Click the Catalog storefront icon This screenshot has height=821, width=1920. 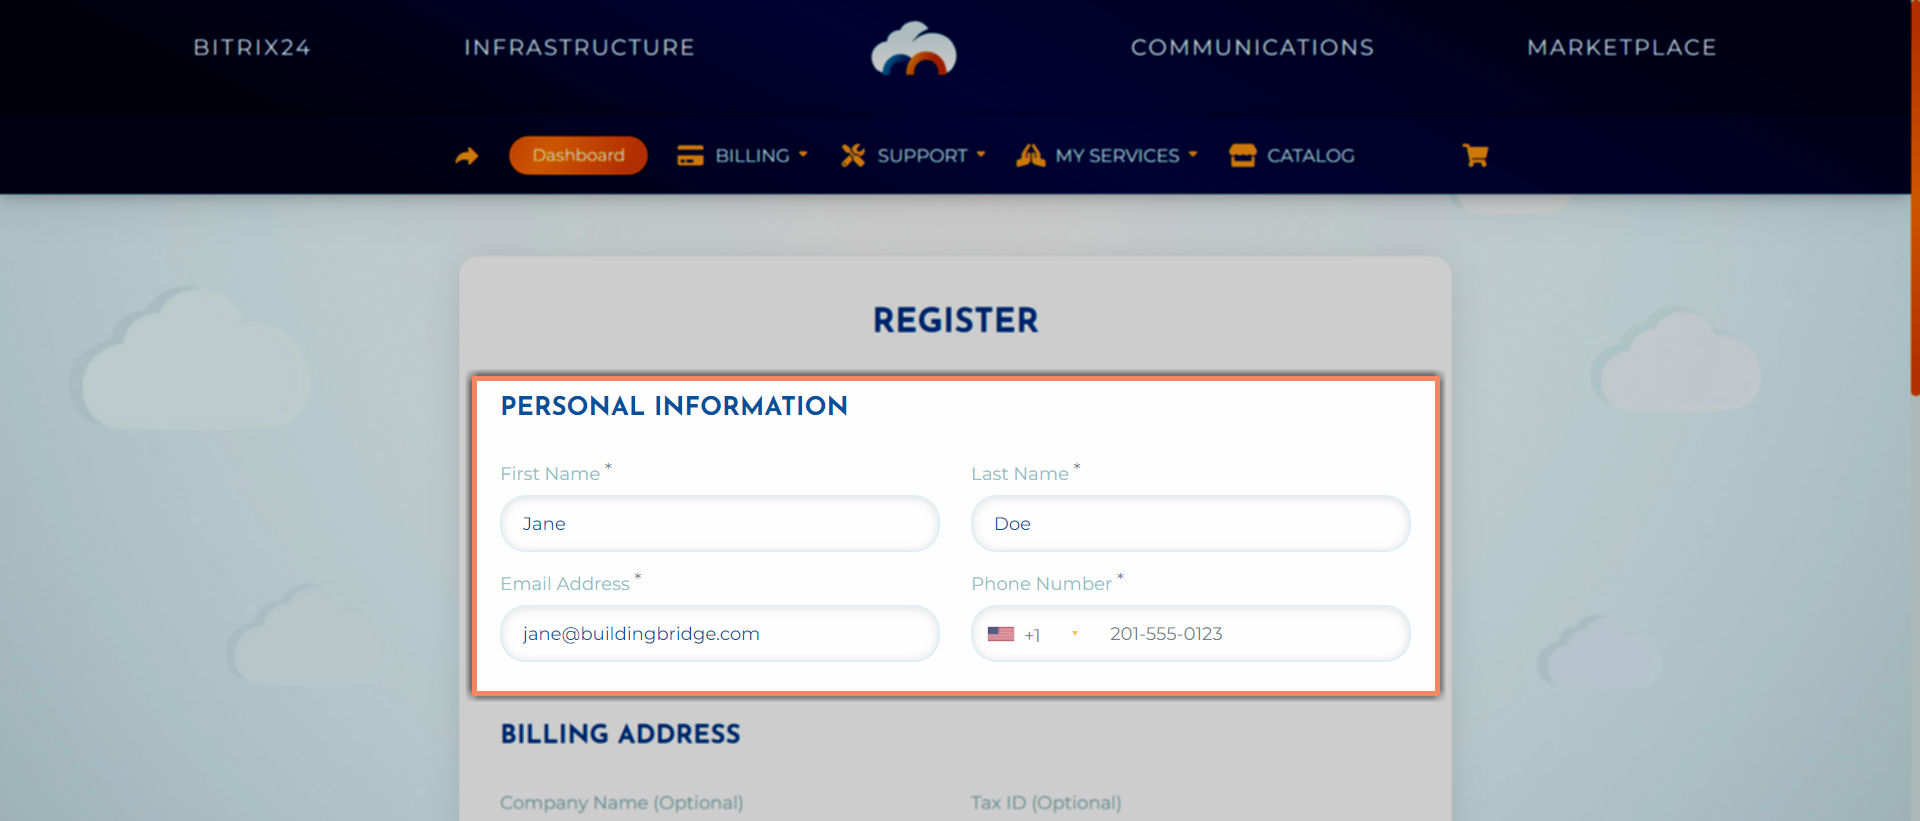pyautogui.click(x=1242, y=156)
